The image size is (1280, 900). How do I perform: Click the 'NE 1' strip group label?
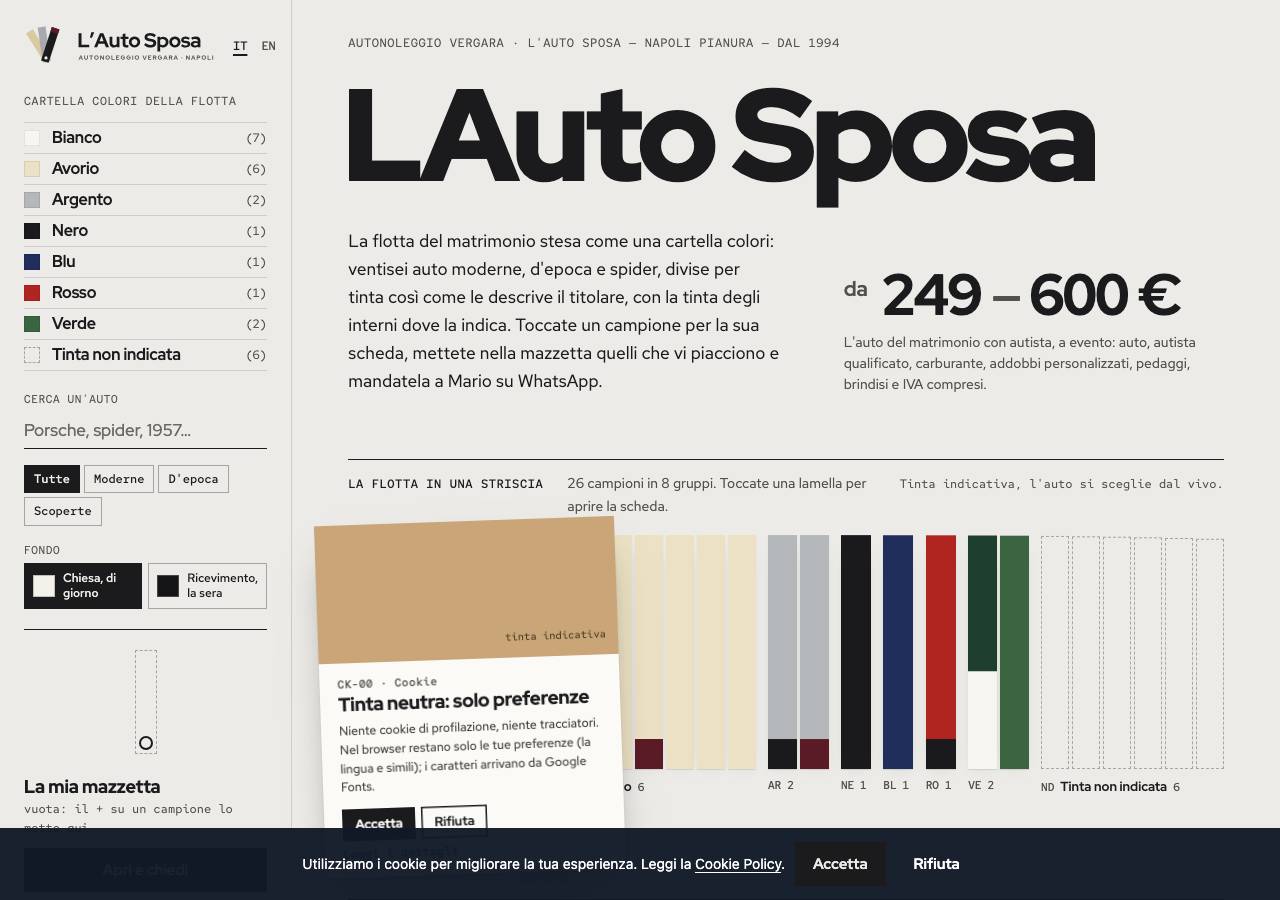(854, 786)
